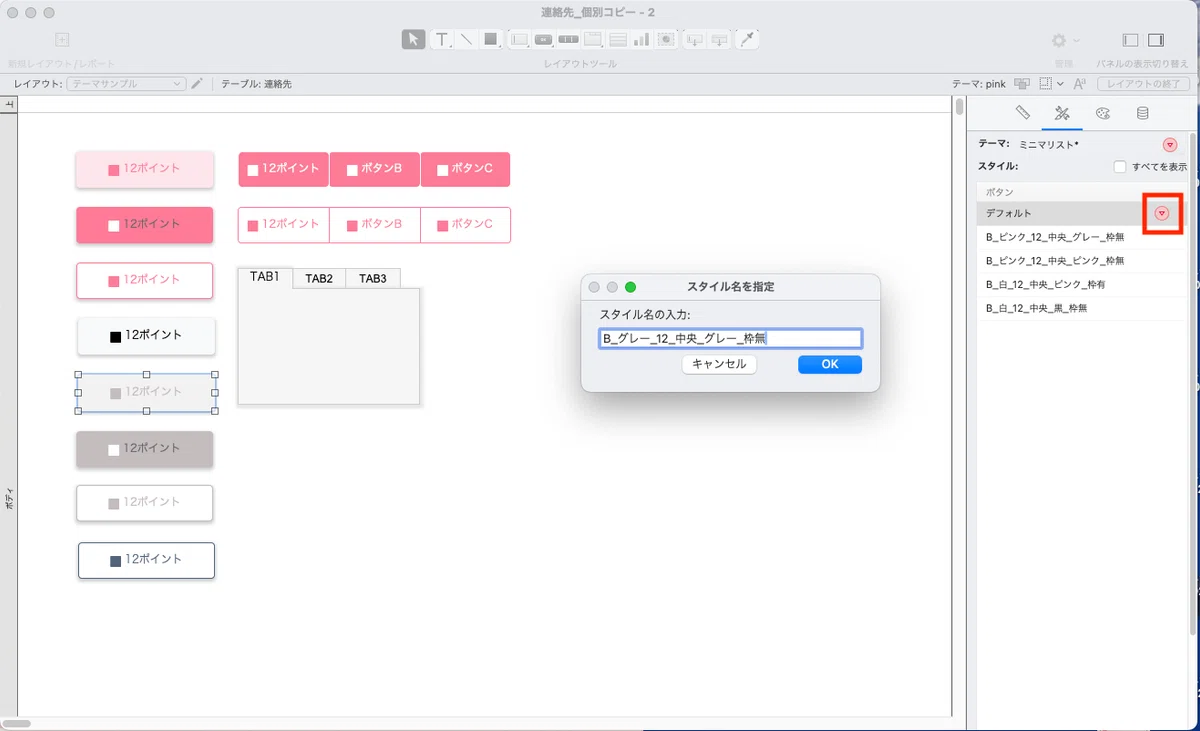Click filled pink ボタンB segment
The height and width of the screenshot is (731, 1200).
tap(375, 169)
